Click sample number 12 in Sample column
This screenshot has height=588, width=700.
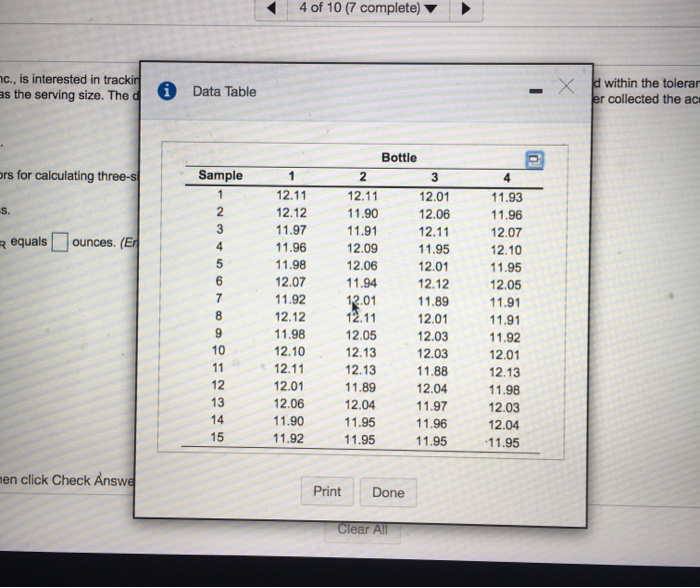(218, 385)
